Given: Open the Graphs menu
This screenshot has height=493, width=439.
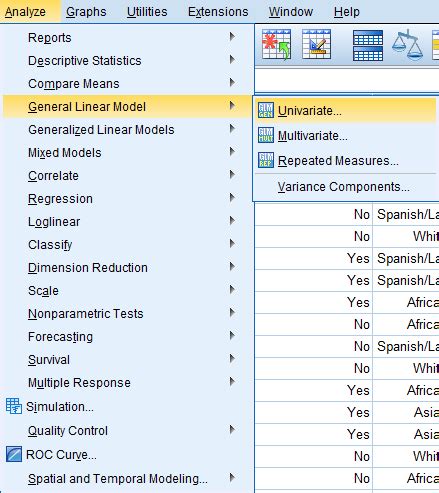Looking at the screenshot, I should click(86, 12).
